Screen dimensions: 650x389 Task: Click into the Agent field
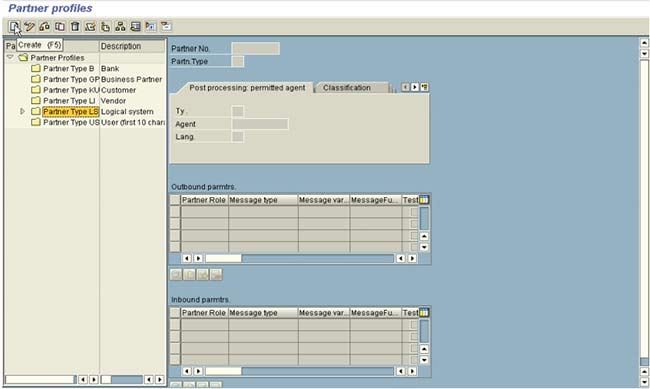[x=260, y=124]
